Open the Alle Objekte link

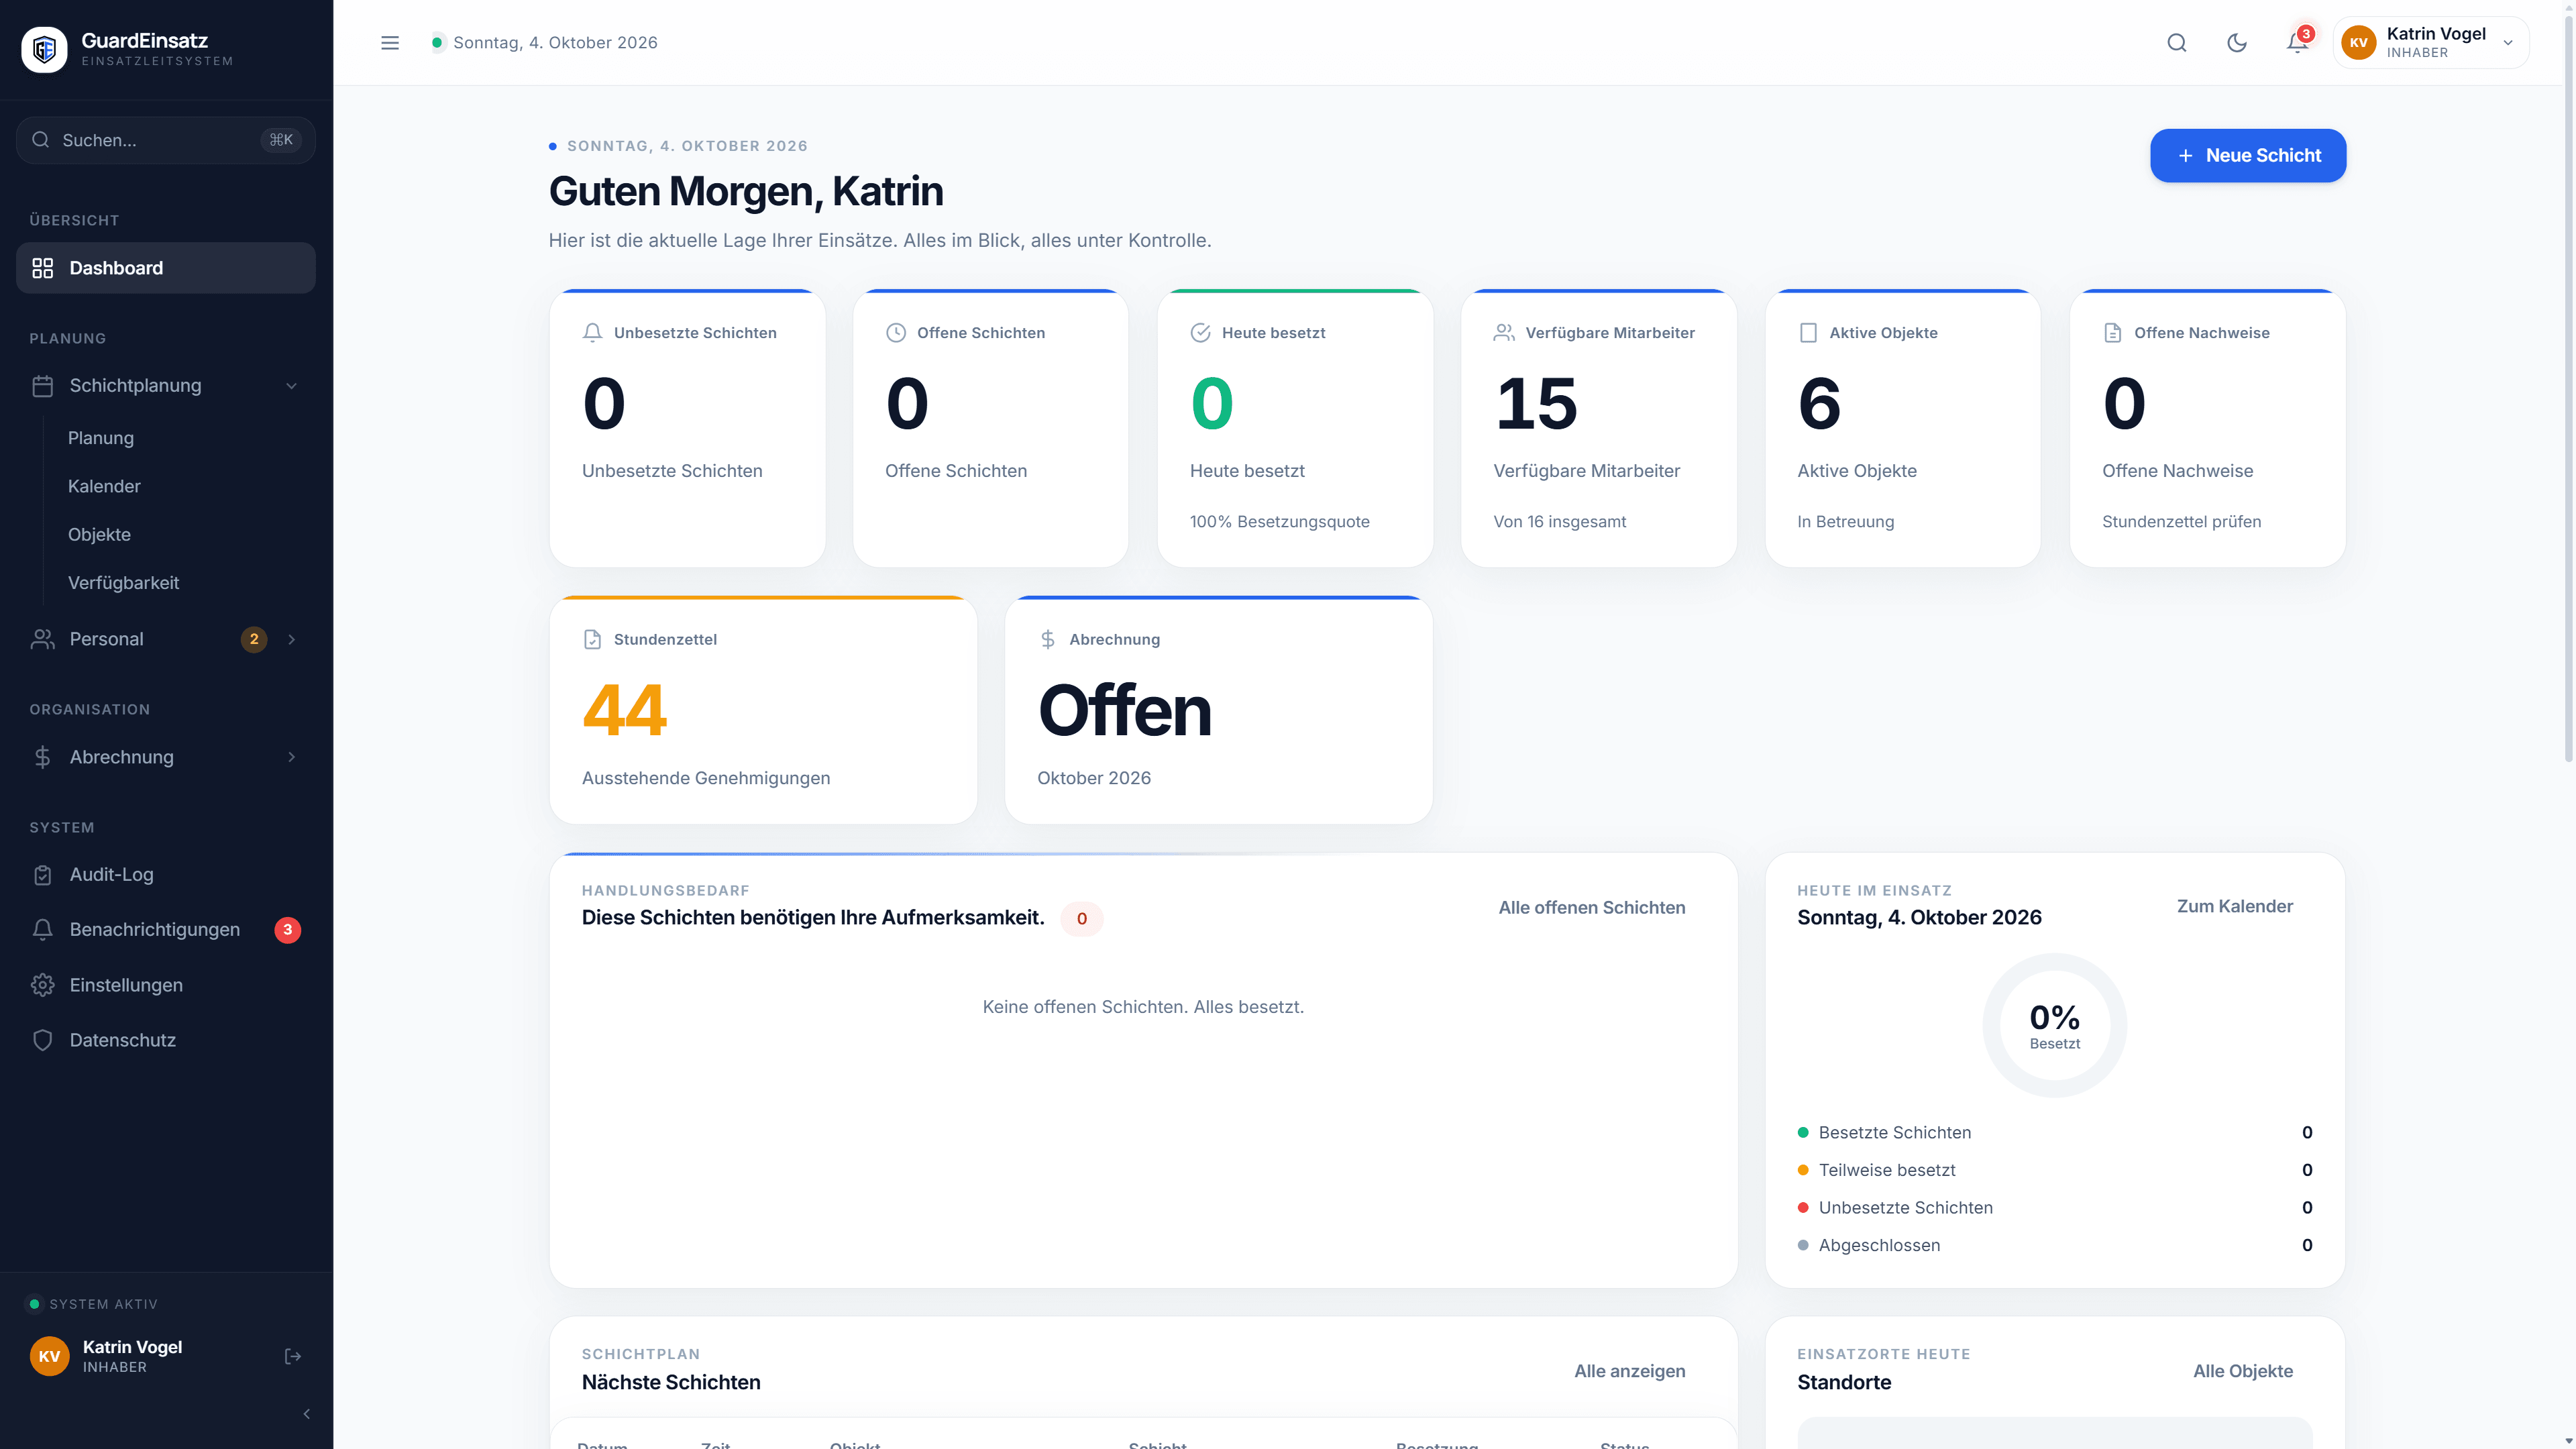[x=2243, y=1371]
